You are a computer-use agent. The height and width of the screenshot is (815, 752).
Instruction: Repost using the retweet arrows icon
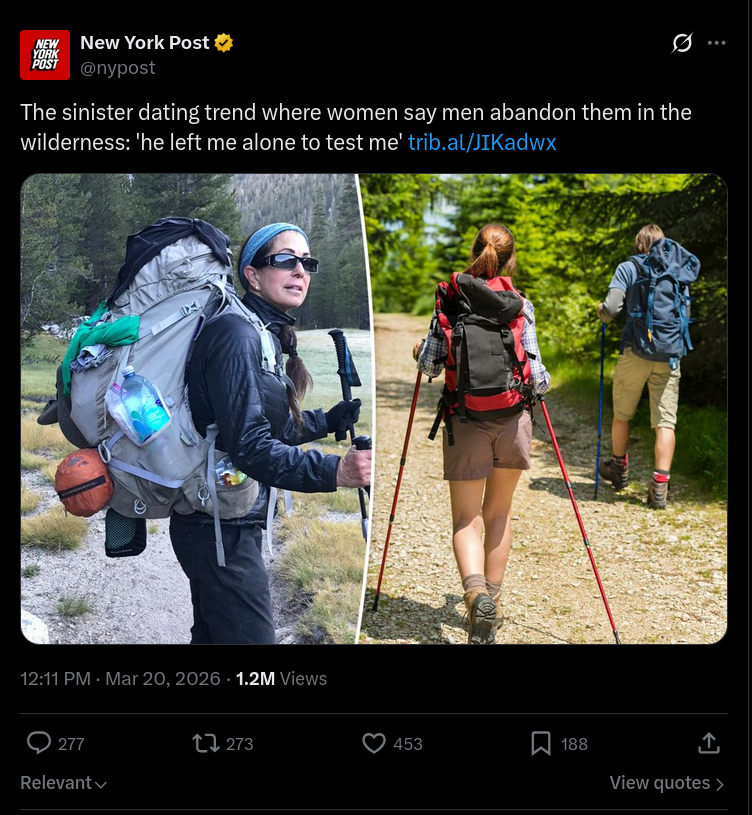pos(206,743)
